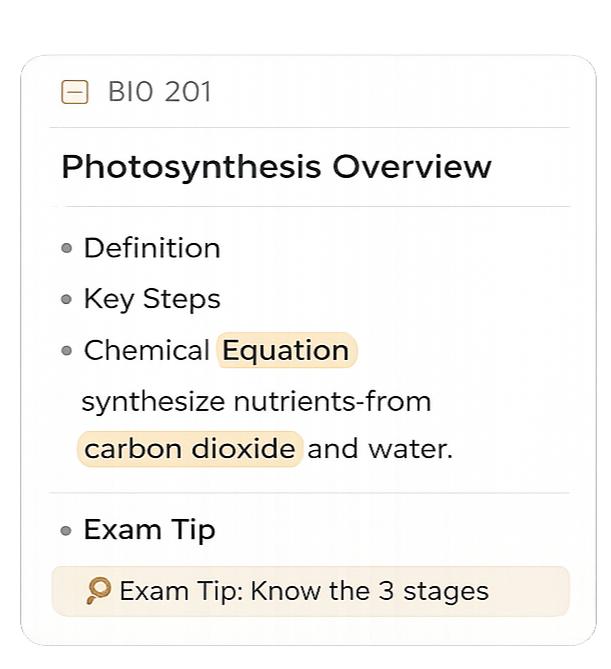The width and height of the screenshot is (611, 669).
Task: Click the bullet before Chemical Equation
Action: pos(67,351)
